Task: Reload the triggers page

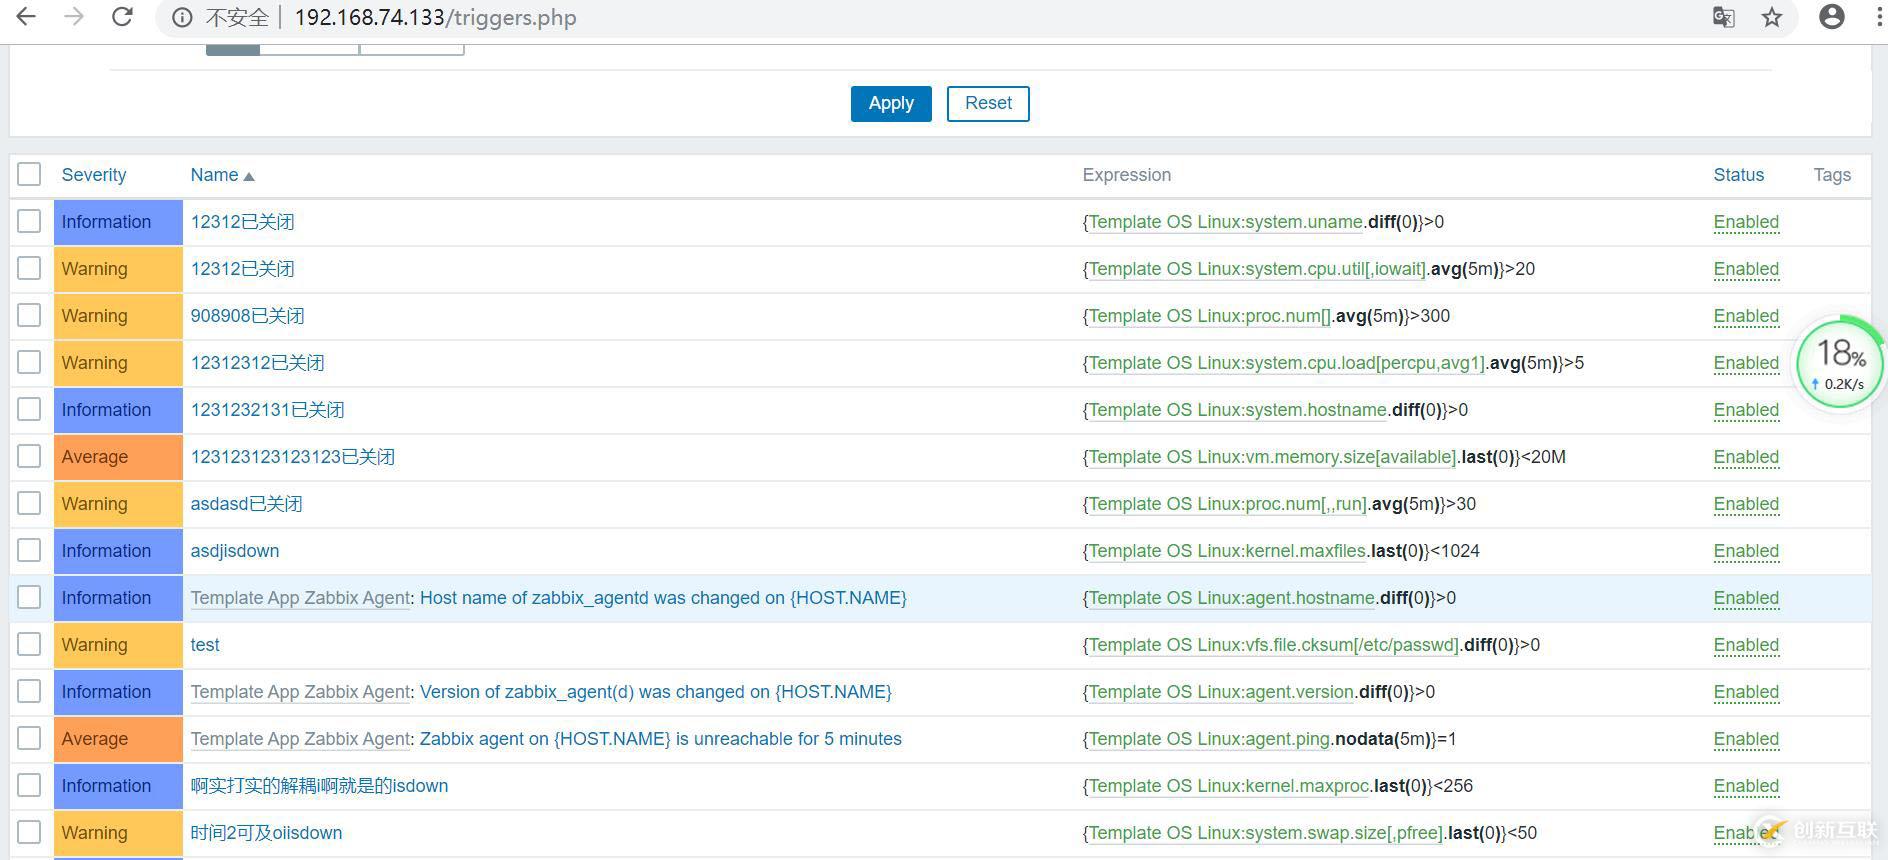Action: click(122, 17)
